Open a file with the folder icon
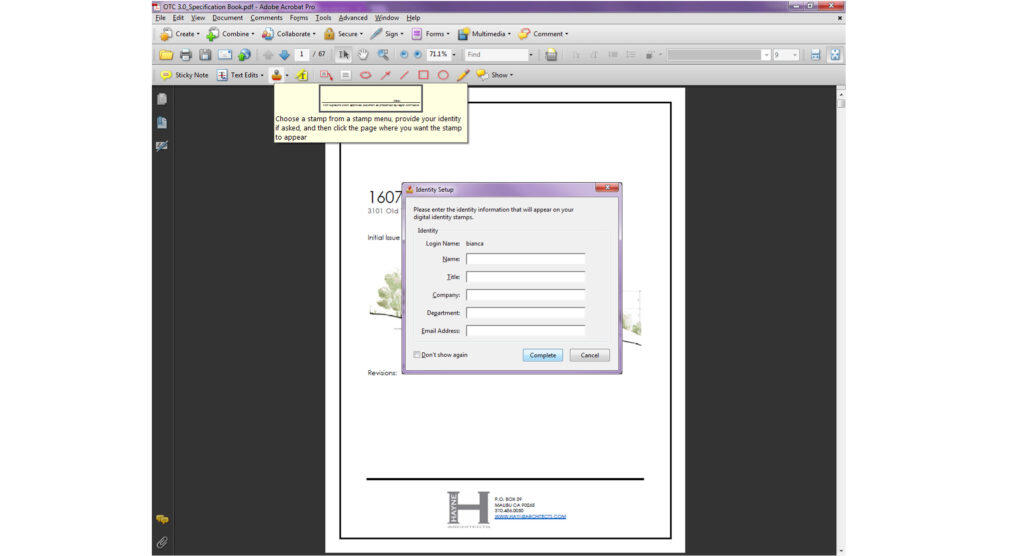The image size is (1024, 556). click(x=166, y=55)
